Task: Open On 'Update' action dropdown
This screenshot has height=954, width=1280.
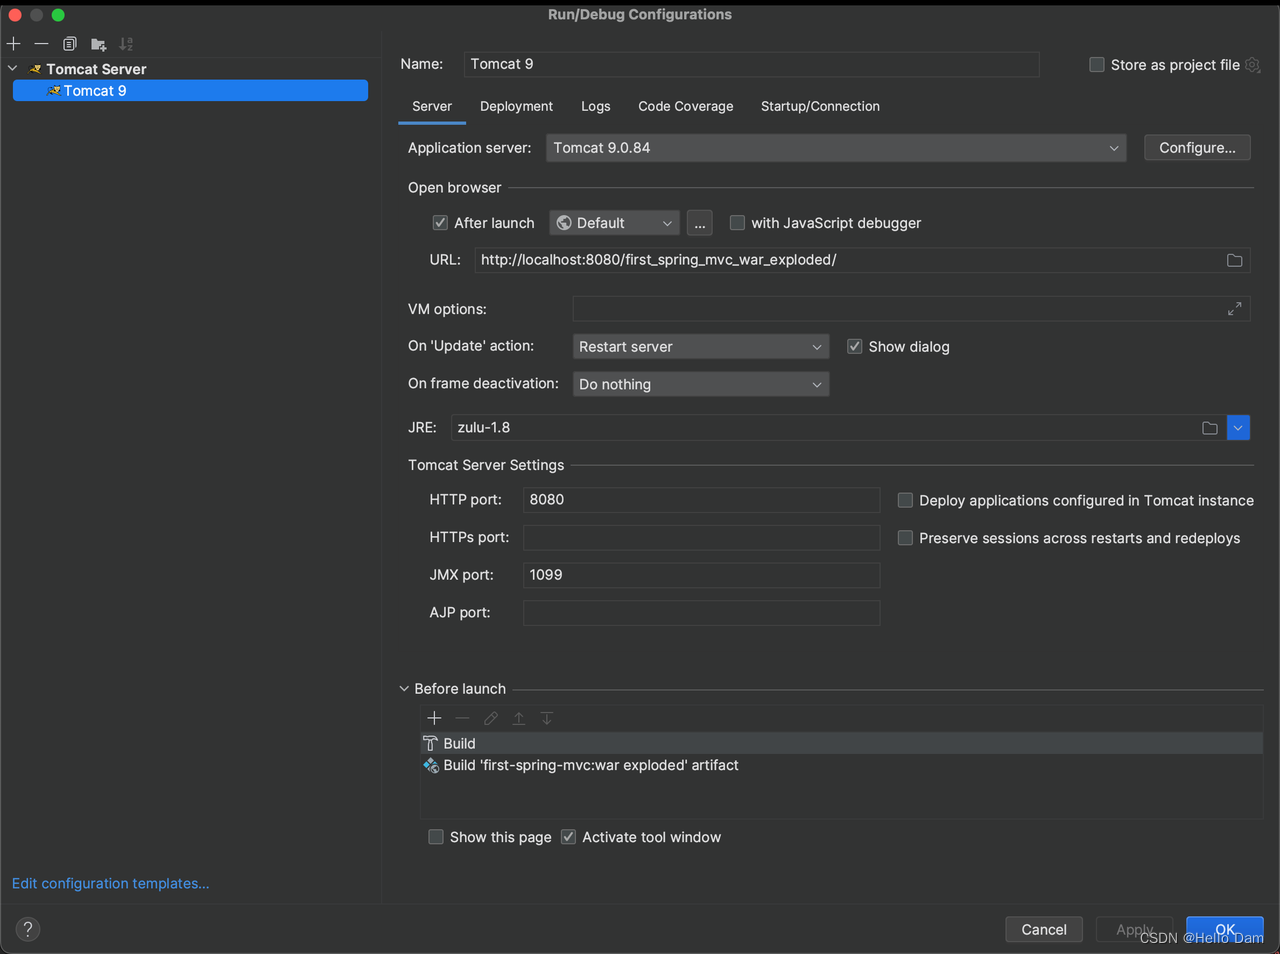Action: [x=700, y=347]
